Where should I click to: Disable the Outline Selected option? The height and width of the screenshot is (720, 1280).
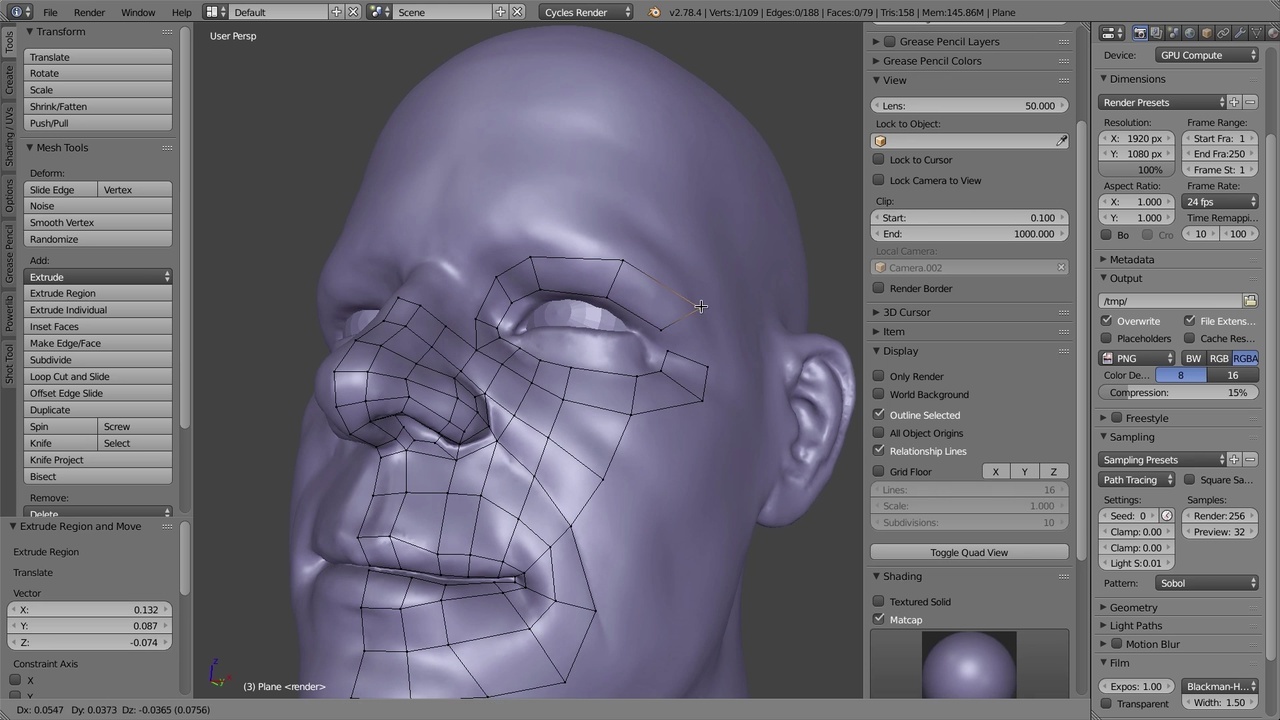coord(879,414)
